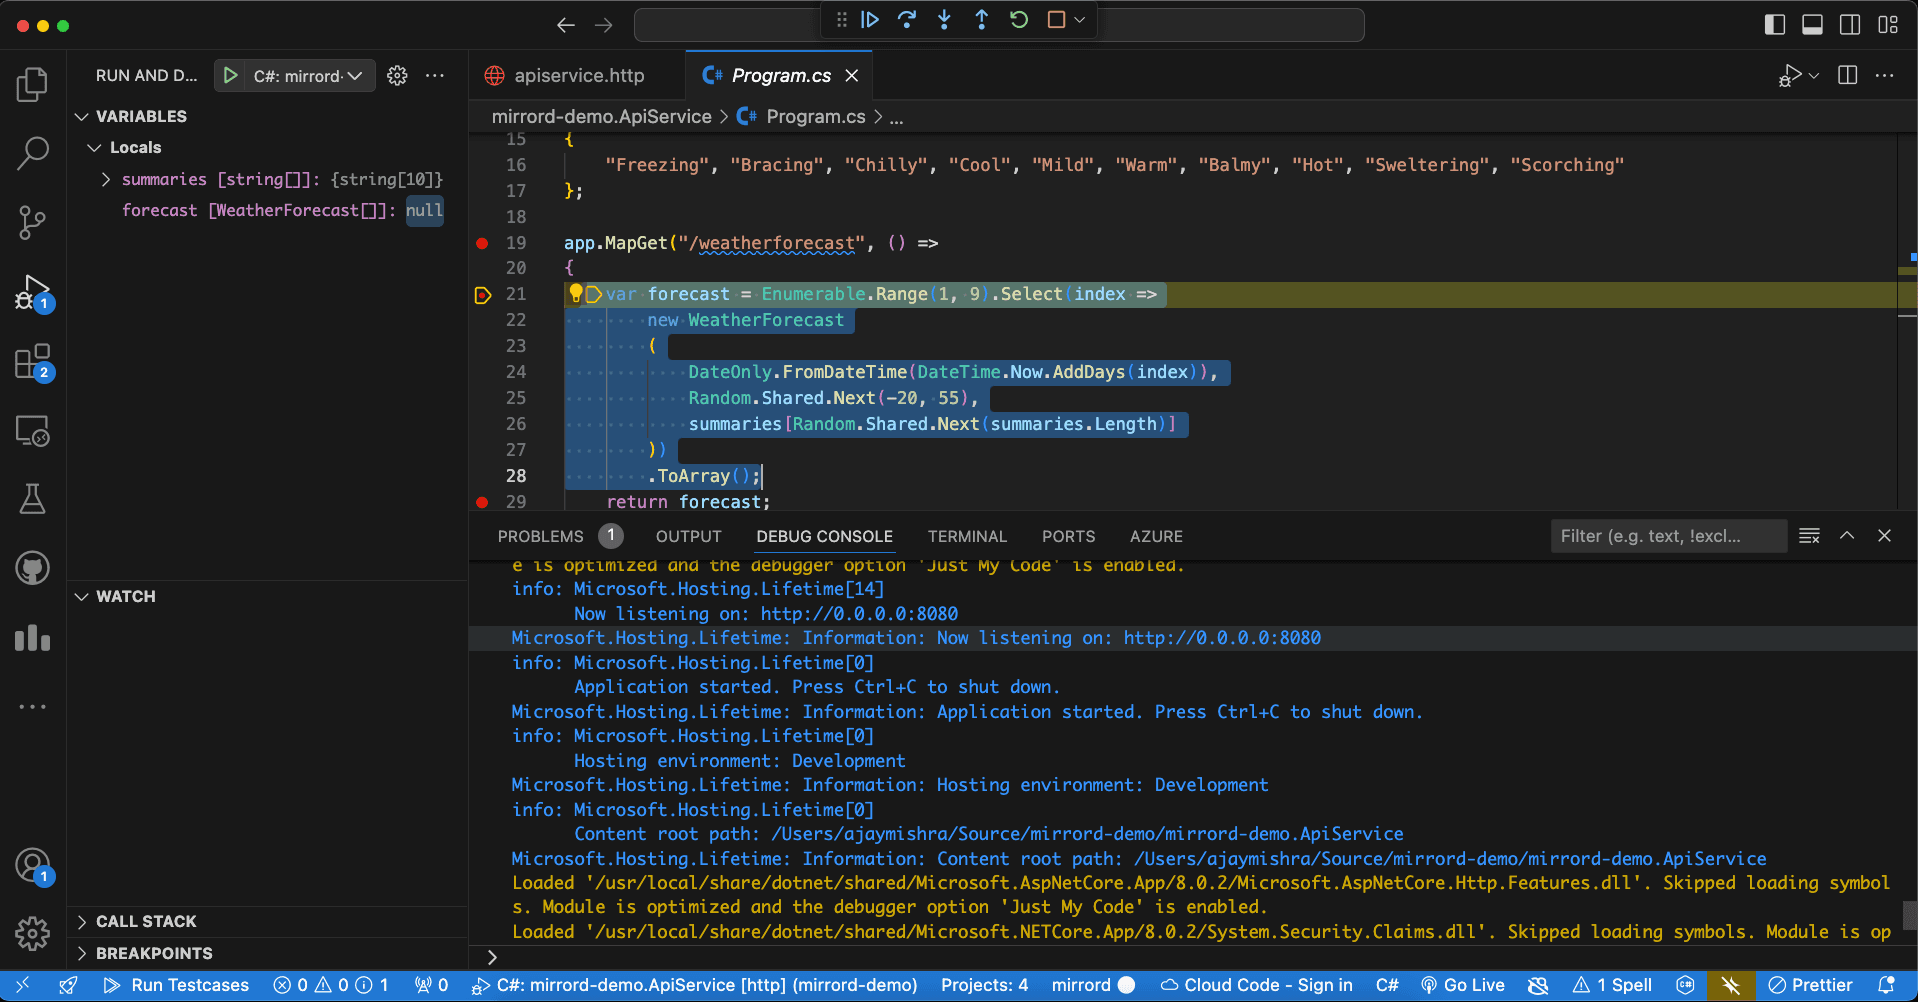Switch to the TERMINAL tab
The image size is (1918, 1002).
pyautogui.click(x=967, y=536)
